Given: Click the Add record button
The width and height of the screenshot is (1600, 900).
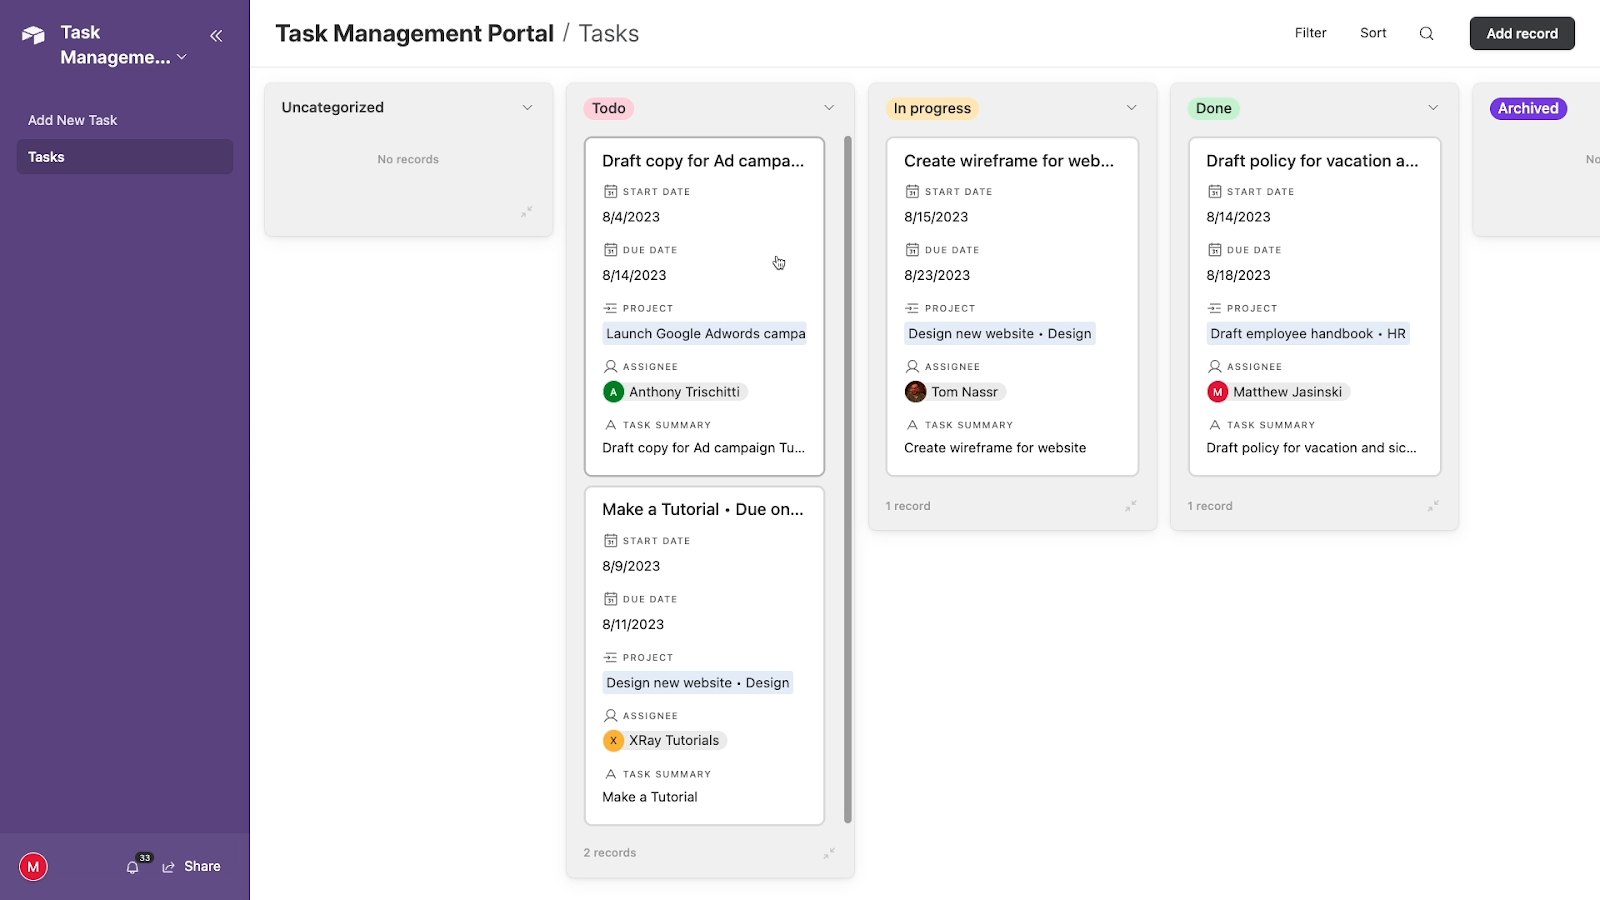Looking at the screenshot, I should click(x=1522, y=33).
